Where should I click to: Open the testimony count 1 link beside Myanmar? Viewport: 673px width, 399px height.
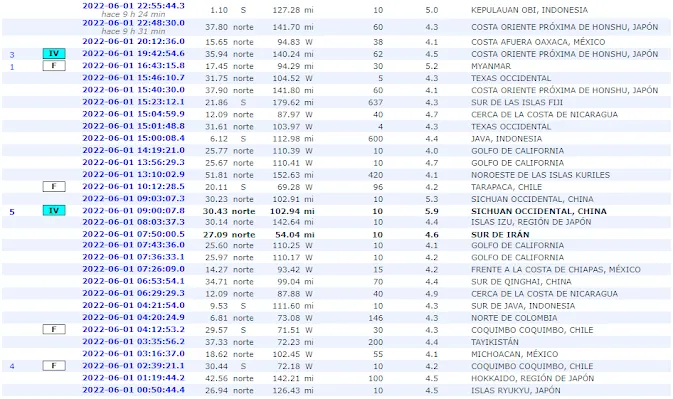[x=12, y=66]
